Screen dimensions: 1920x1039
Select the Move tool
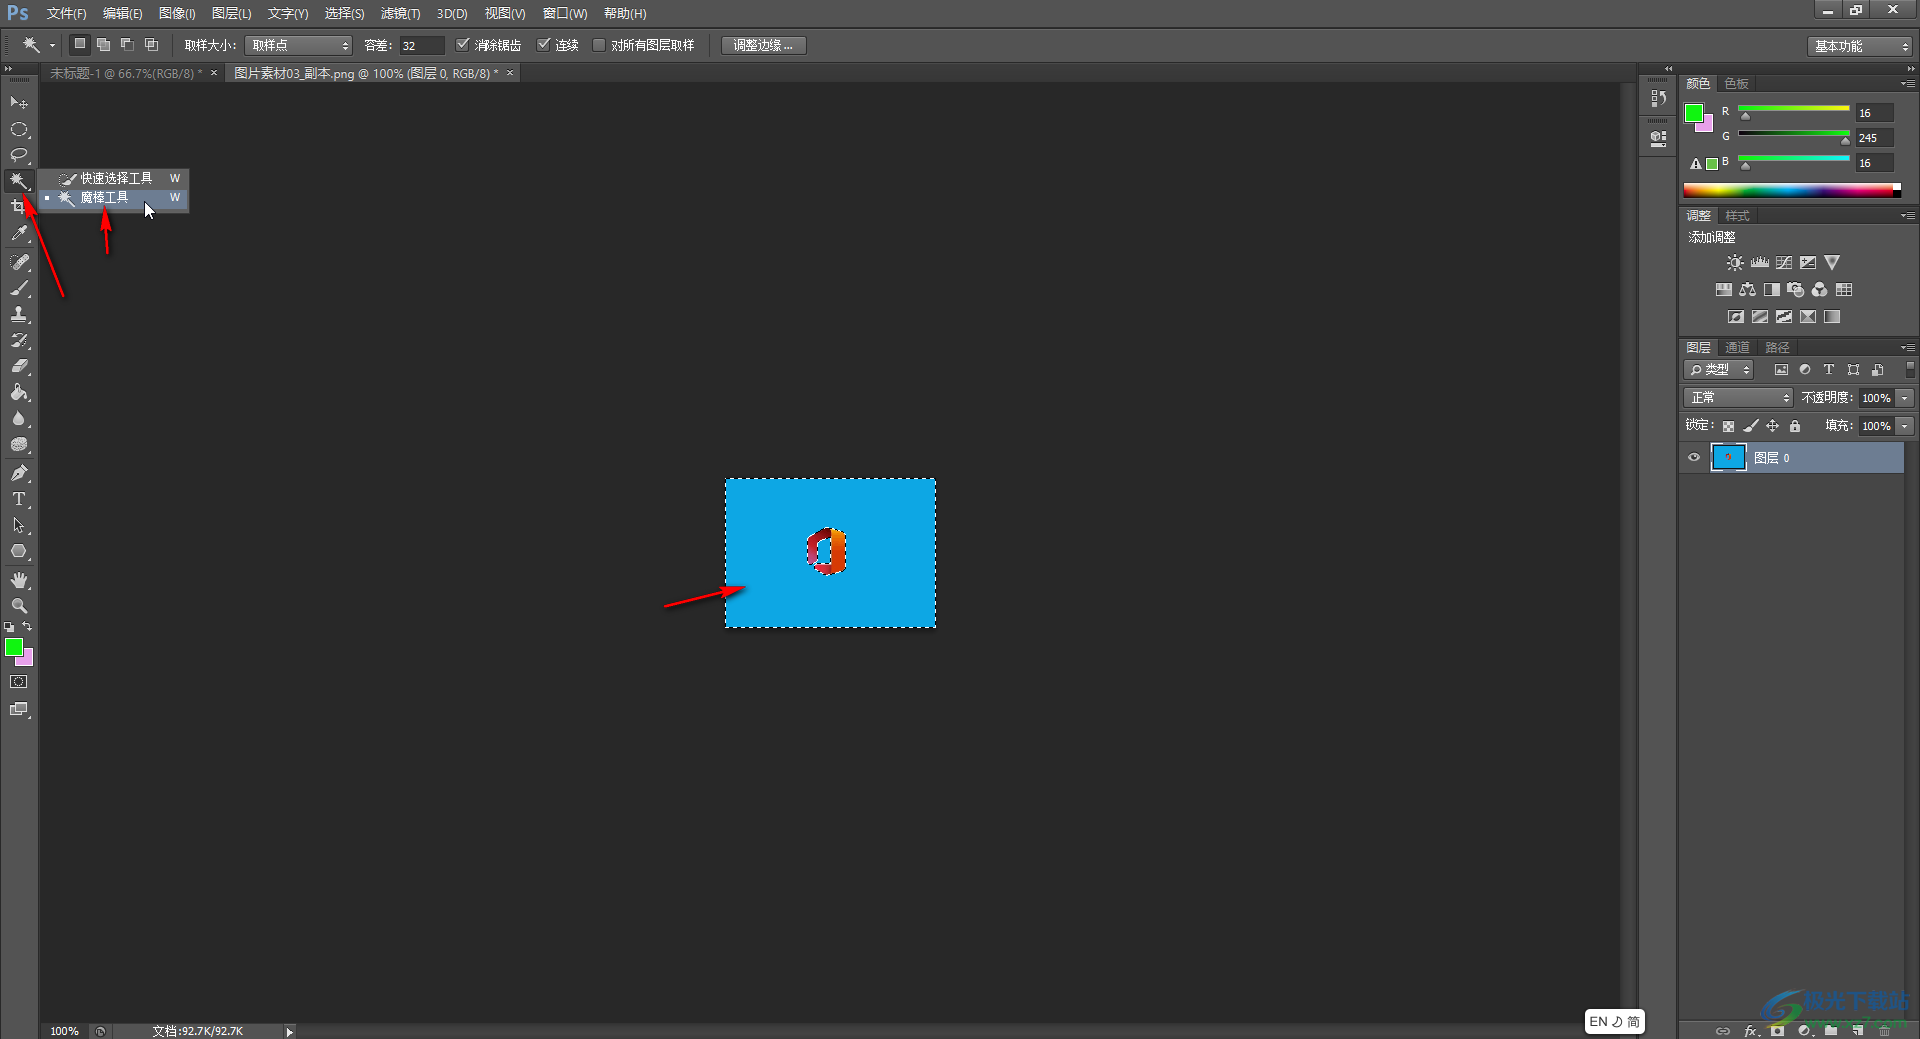click(19, 103)
